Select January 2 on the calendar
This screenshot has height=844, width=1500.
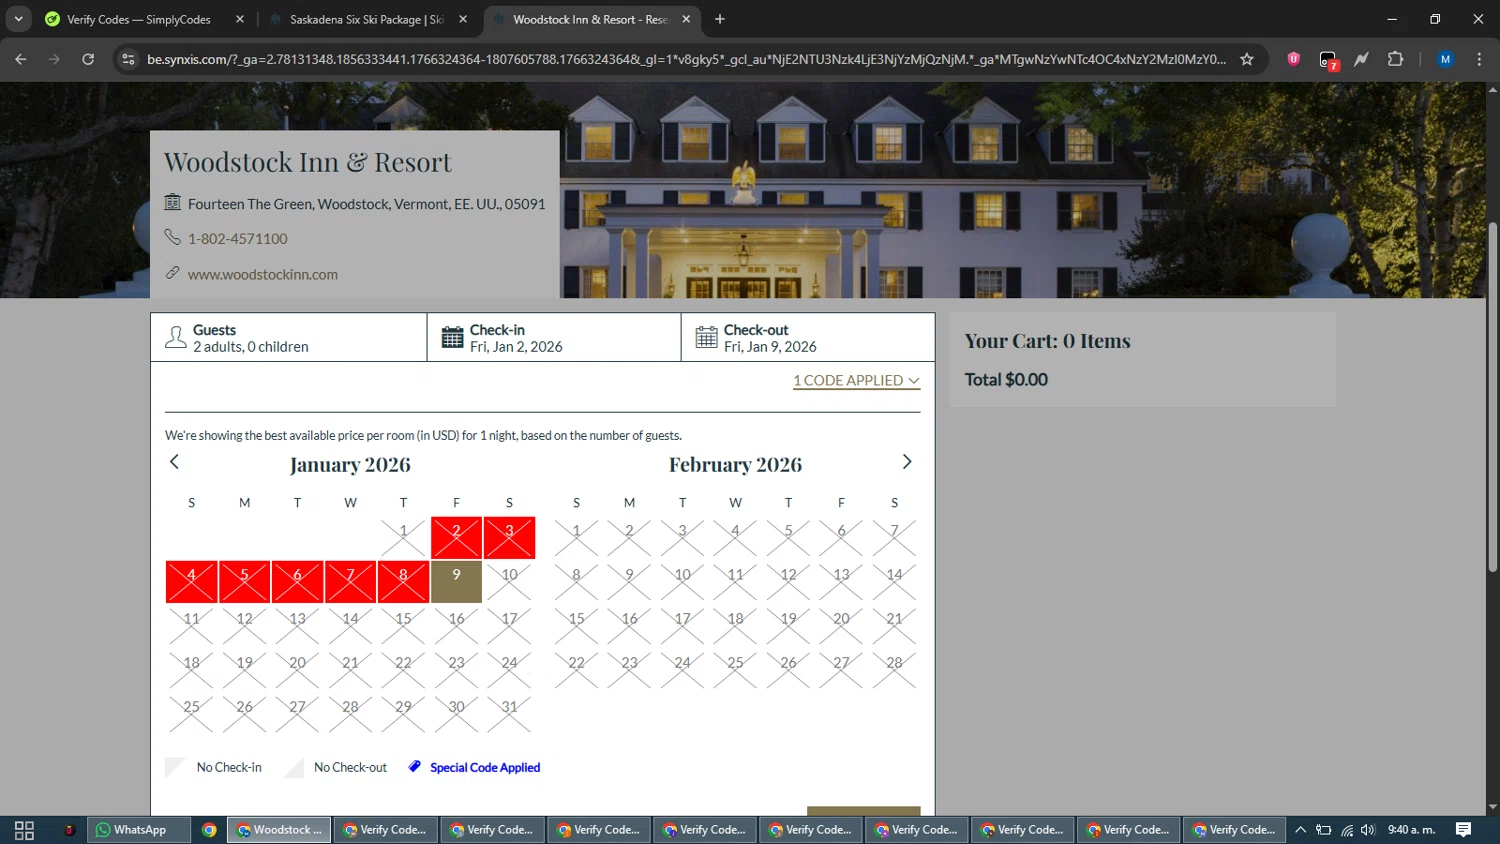(457, 538)
